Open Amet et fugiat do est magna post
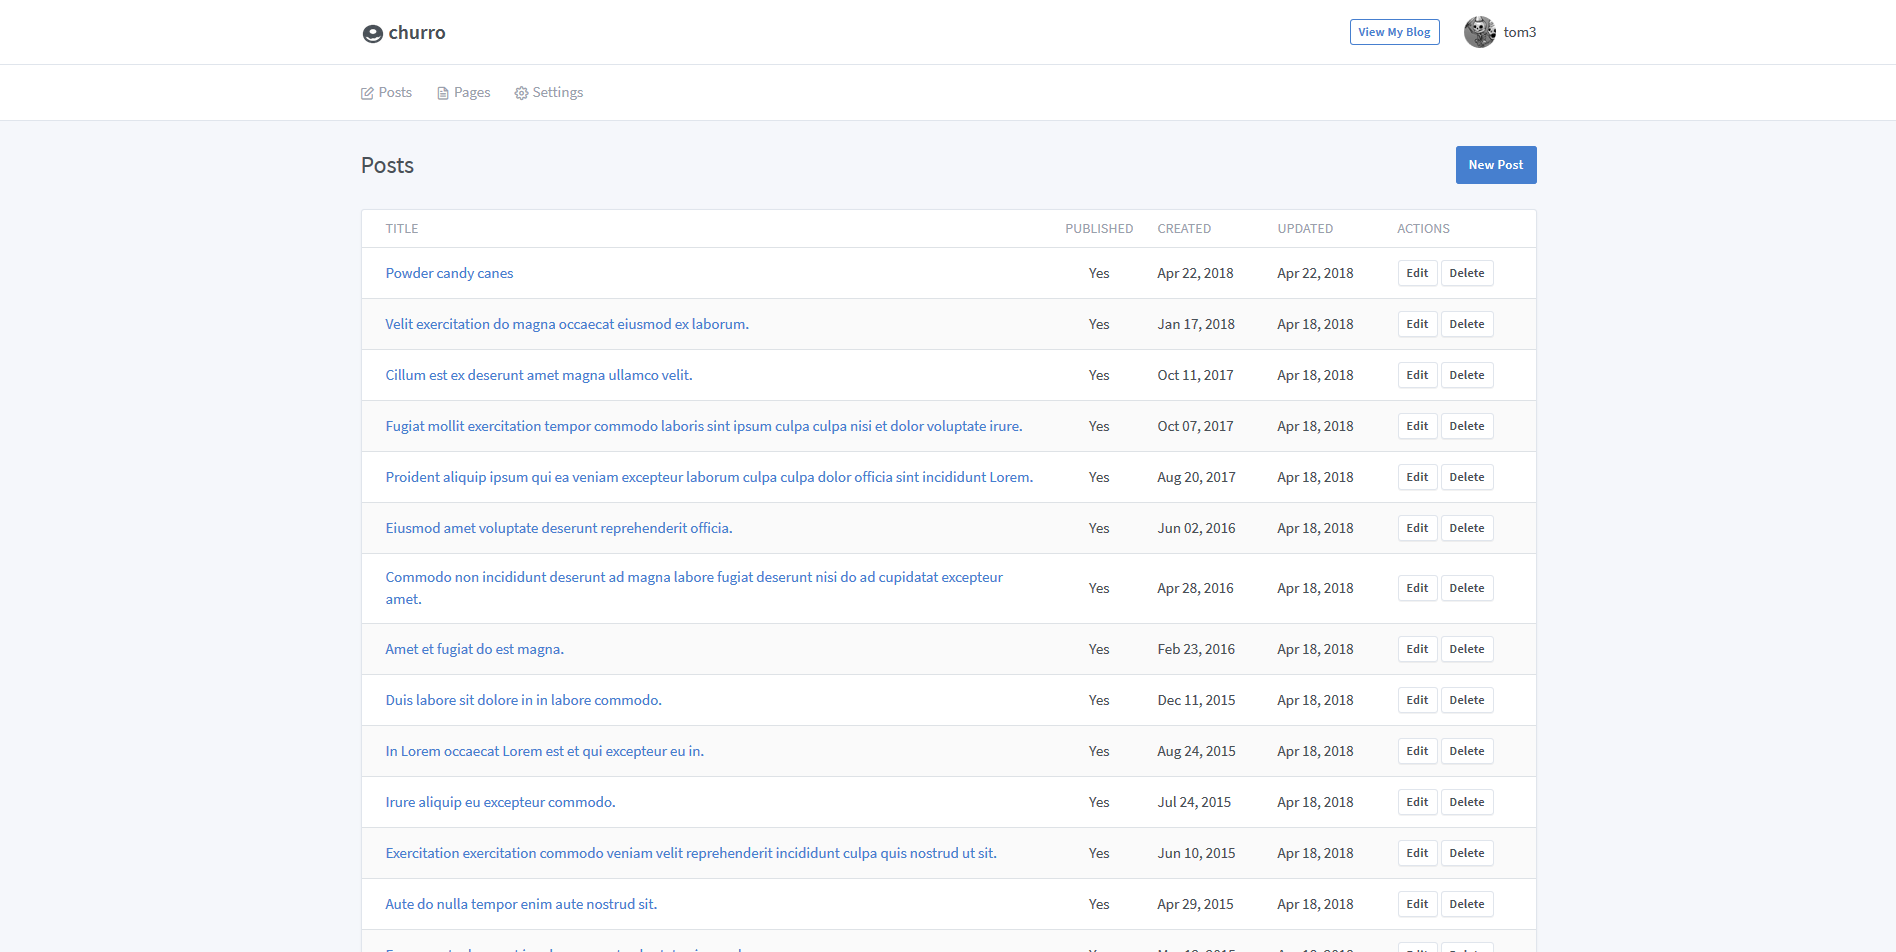This screenshot has width=1896, height=952. pos(474,649)
